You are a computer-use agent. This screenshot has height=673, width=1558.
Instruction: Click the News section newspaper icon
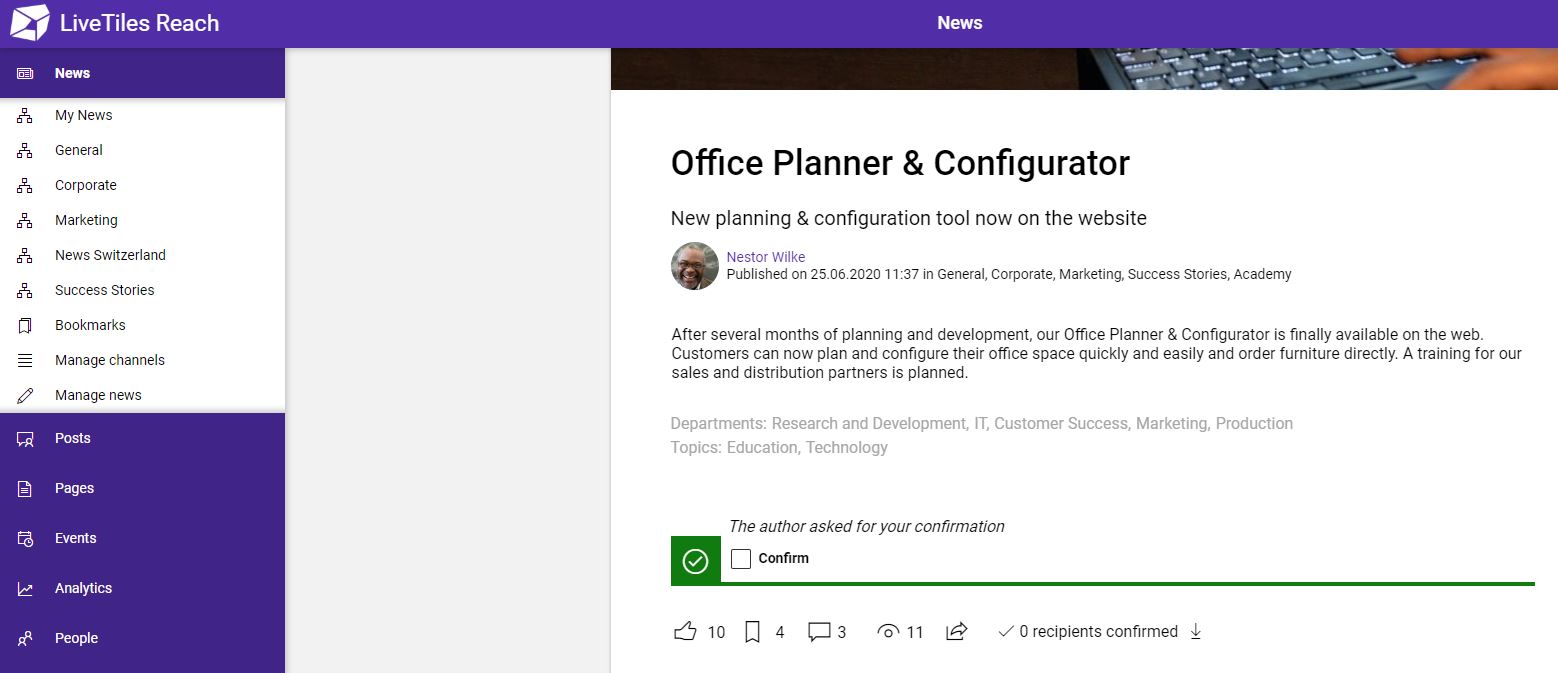pos(25,73)
